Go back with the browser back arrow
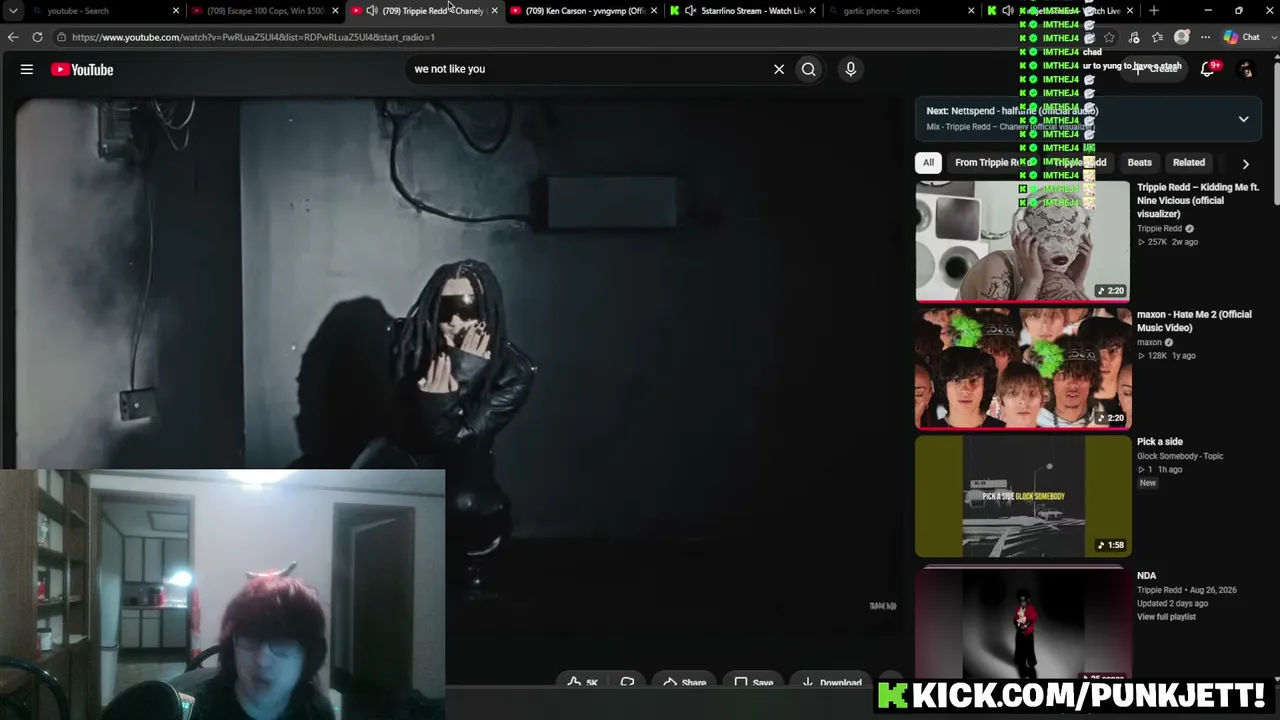This screenshot has height=720, width=1280. (13, 37)
